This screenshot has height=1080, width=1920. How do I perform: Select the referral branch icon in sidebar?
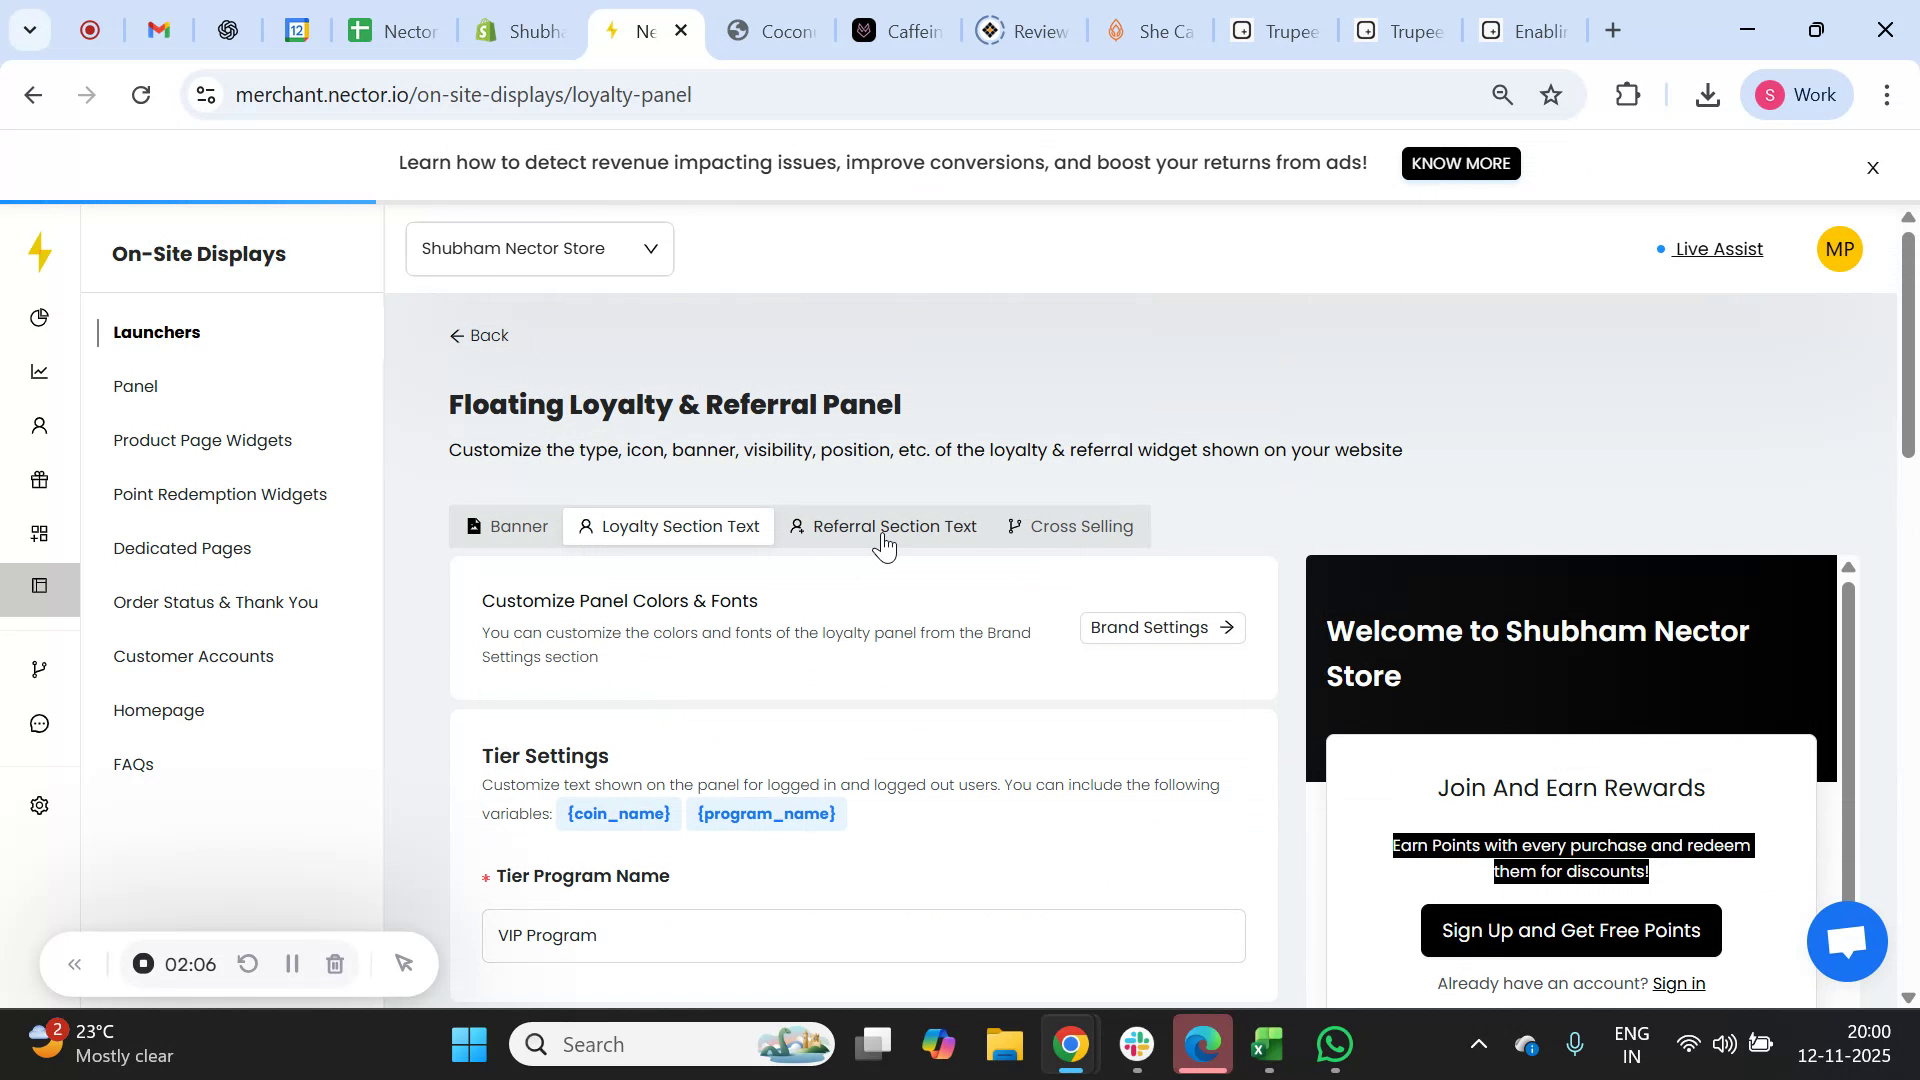[x=39, y=668]
